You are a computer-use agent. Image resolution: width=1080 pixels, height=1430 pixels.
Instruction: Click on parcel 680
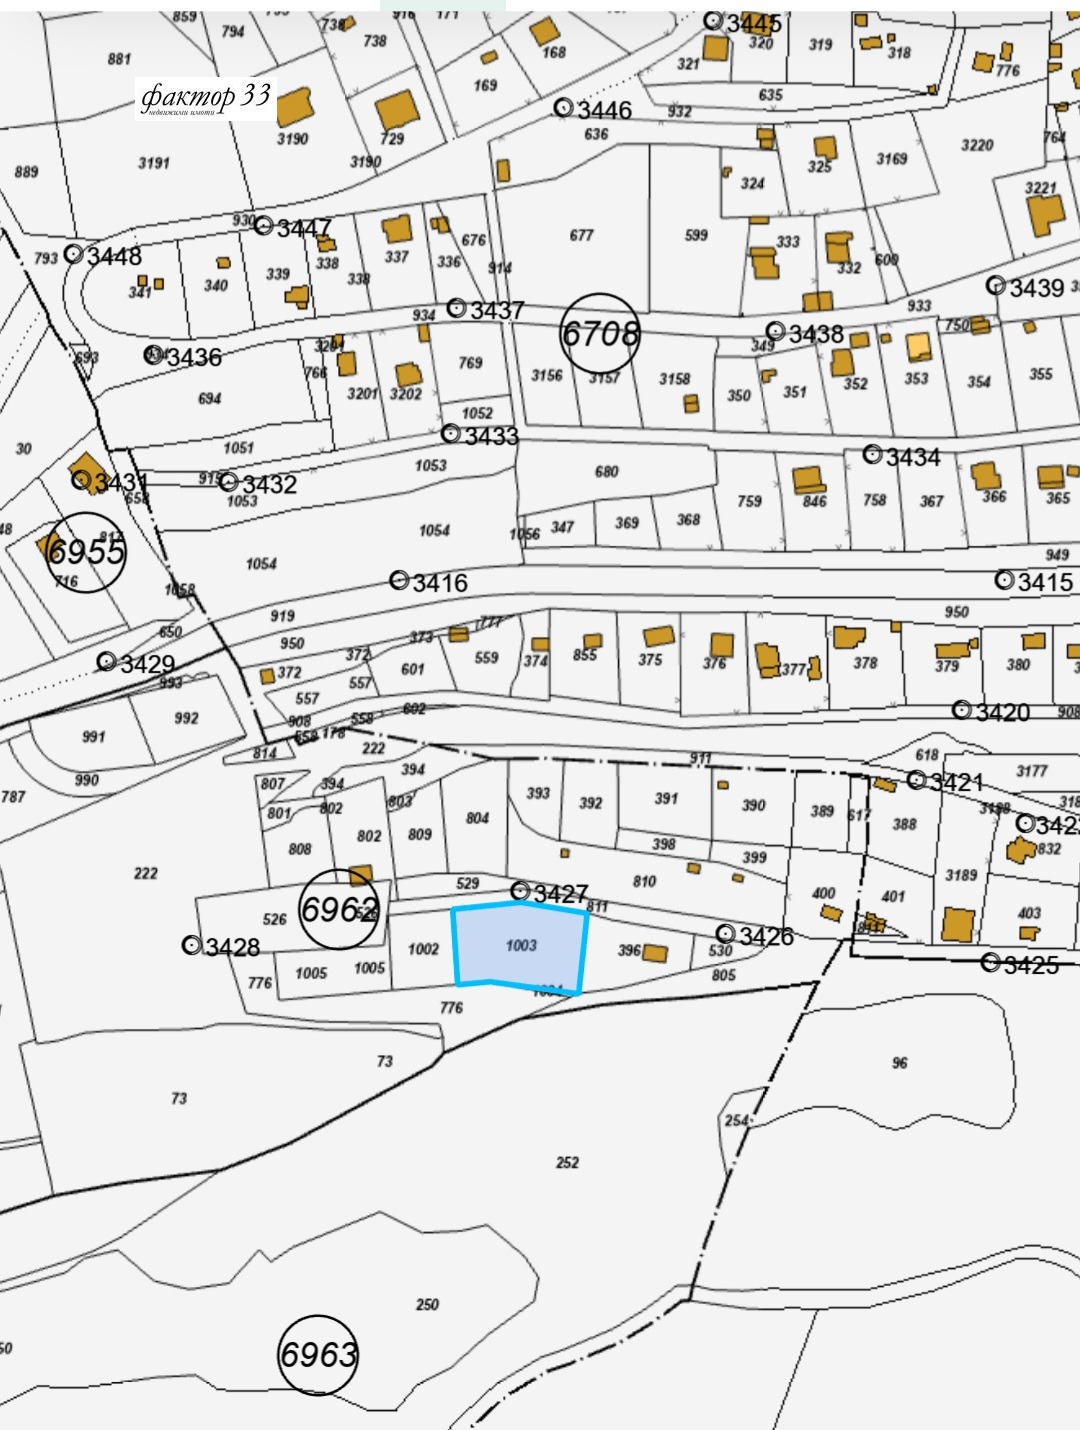tap(606, 471)
